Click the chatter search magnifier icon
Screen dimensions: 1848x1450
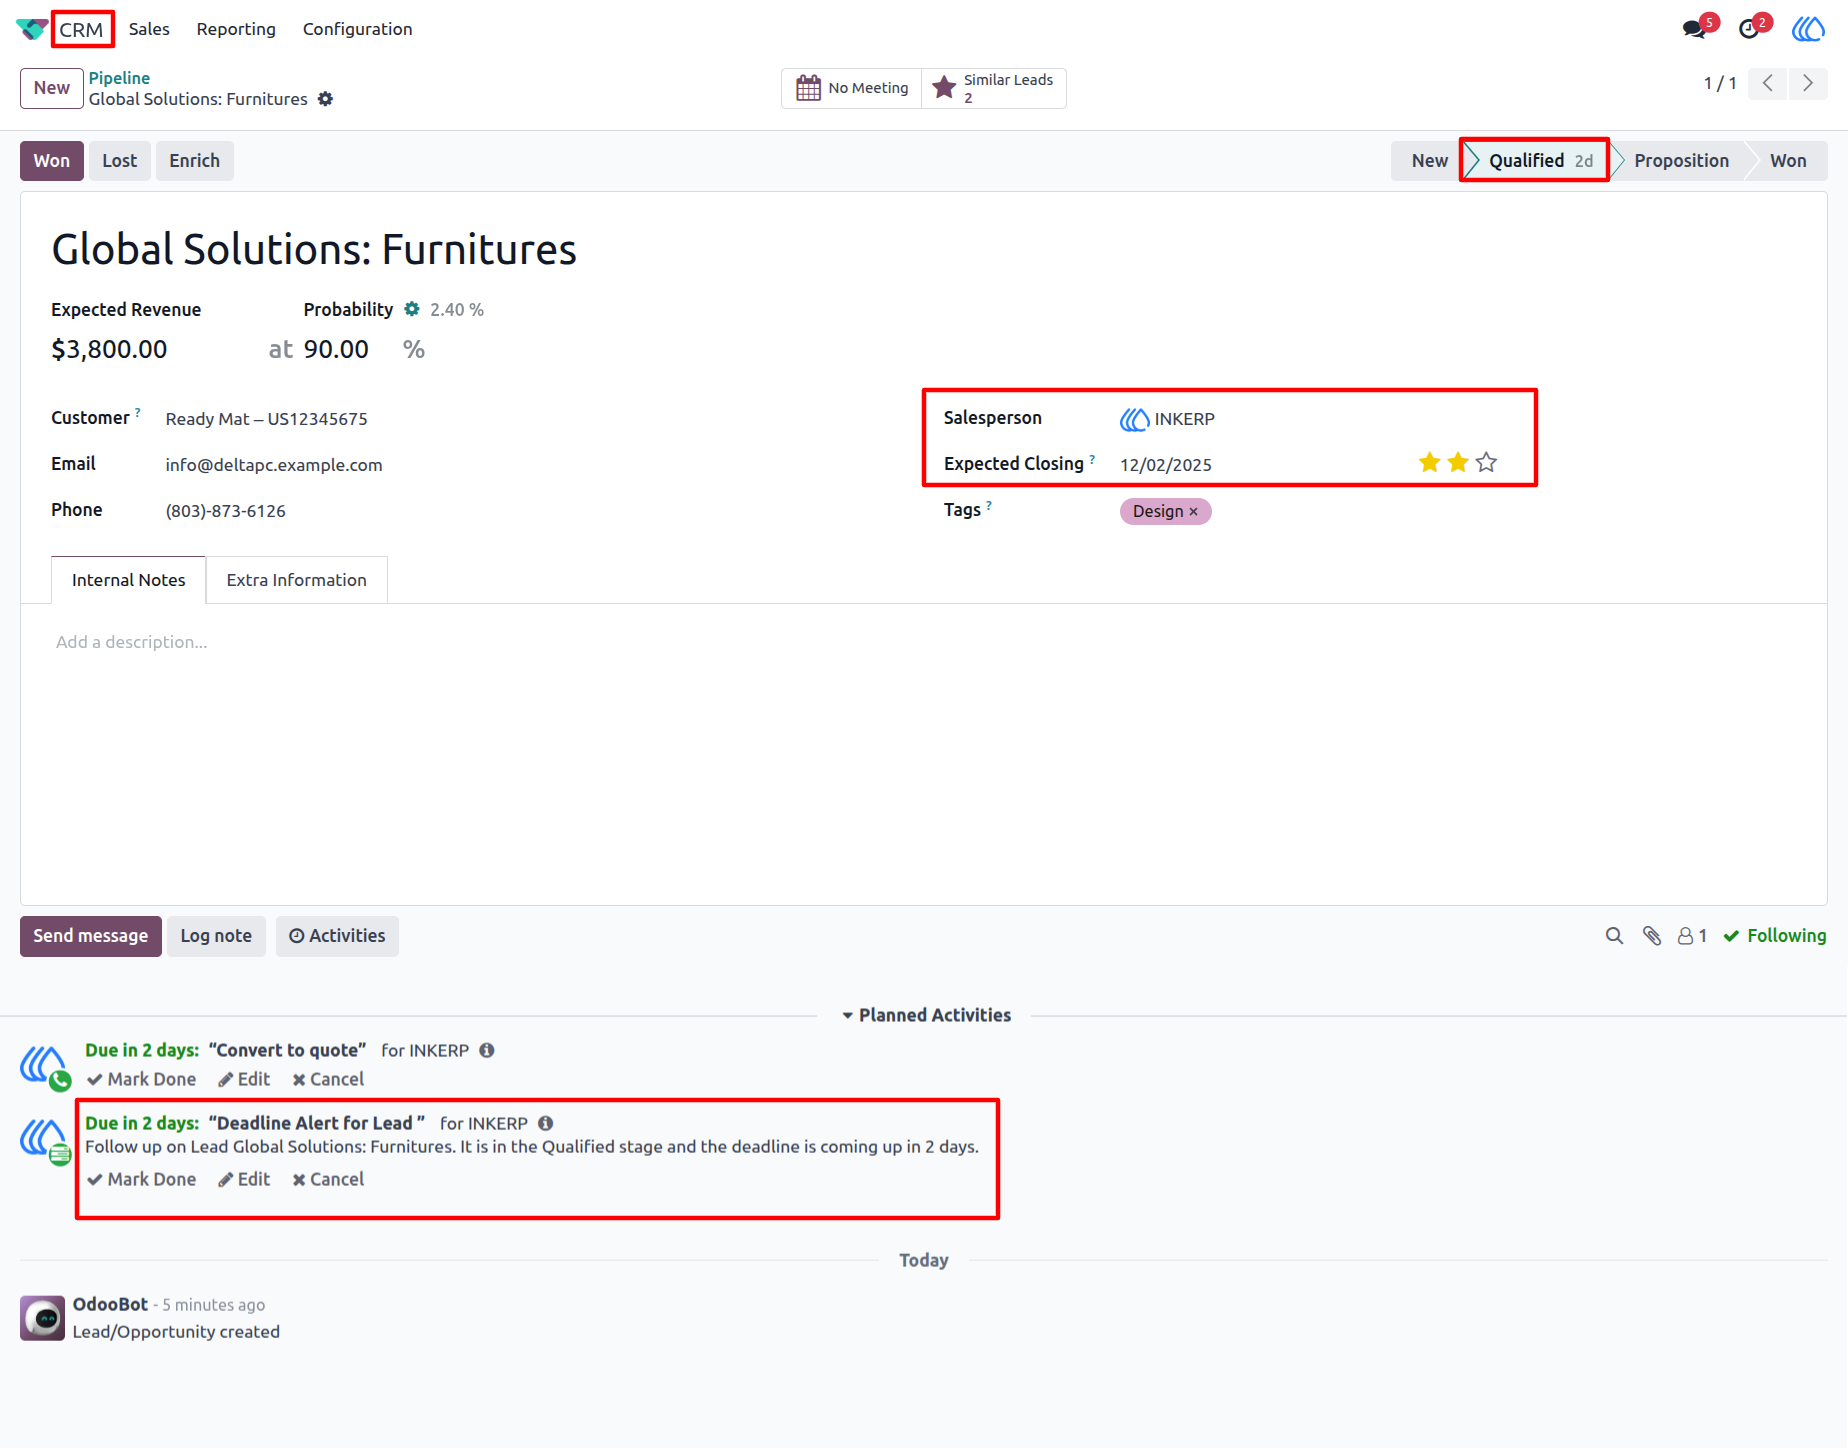(1614, 936)
